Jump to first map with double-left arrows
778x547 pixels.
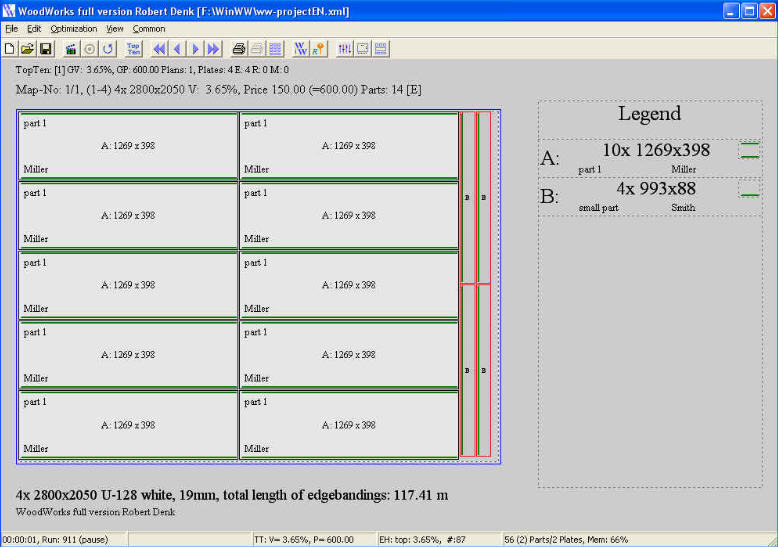click(x=159, y=49)
